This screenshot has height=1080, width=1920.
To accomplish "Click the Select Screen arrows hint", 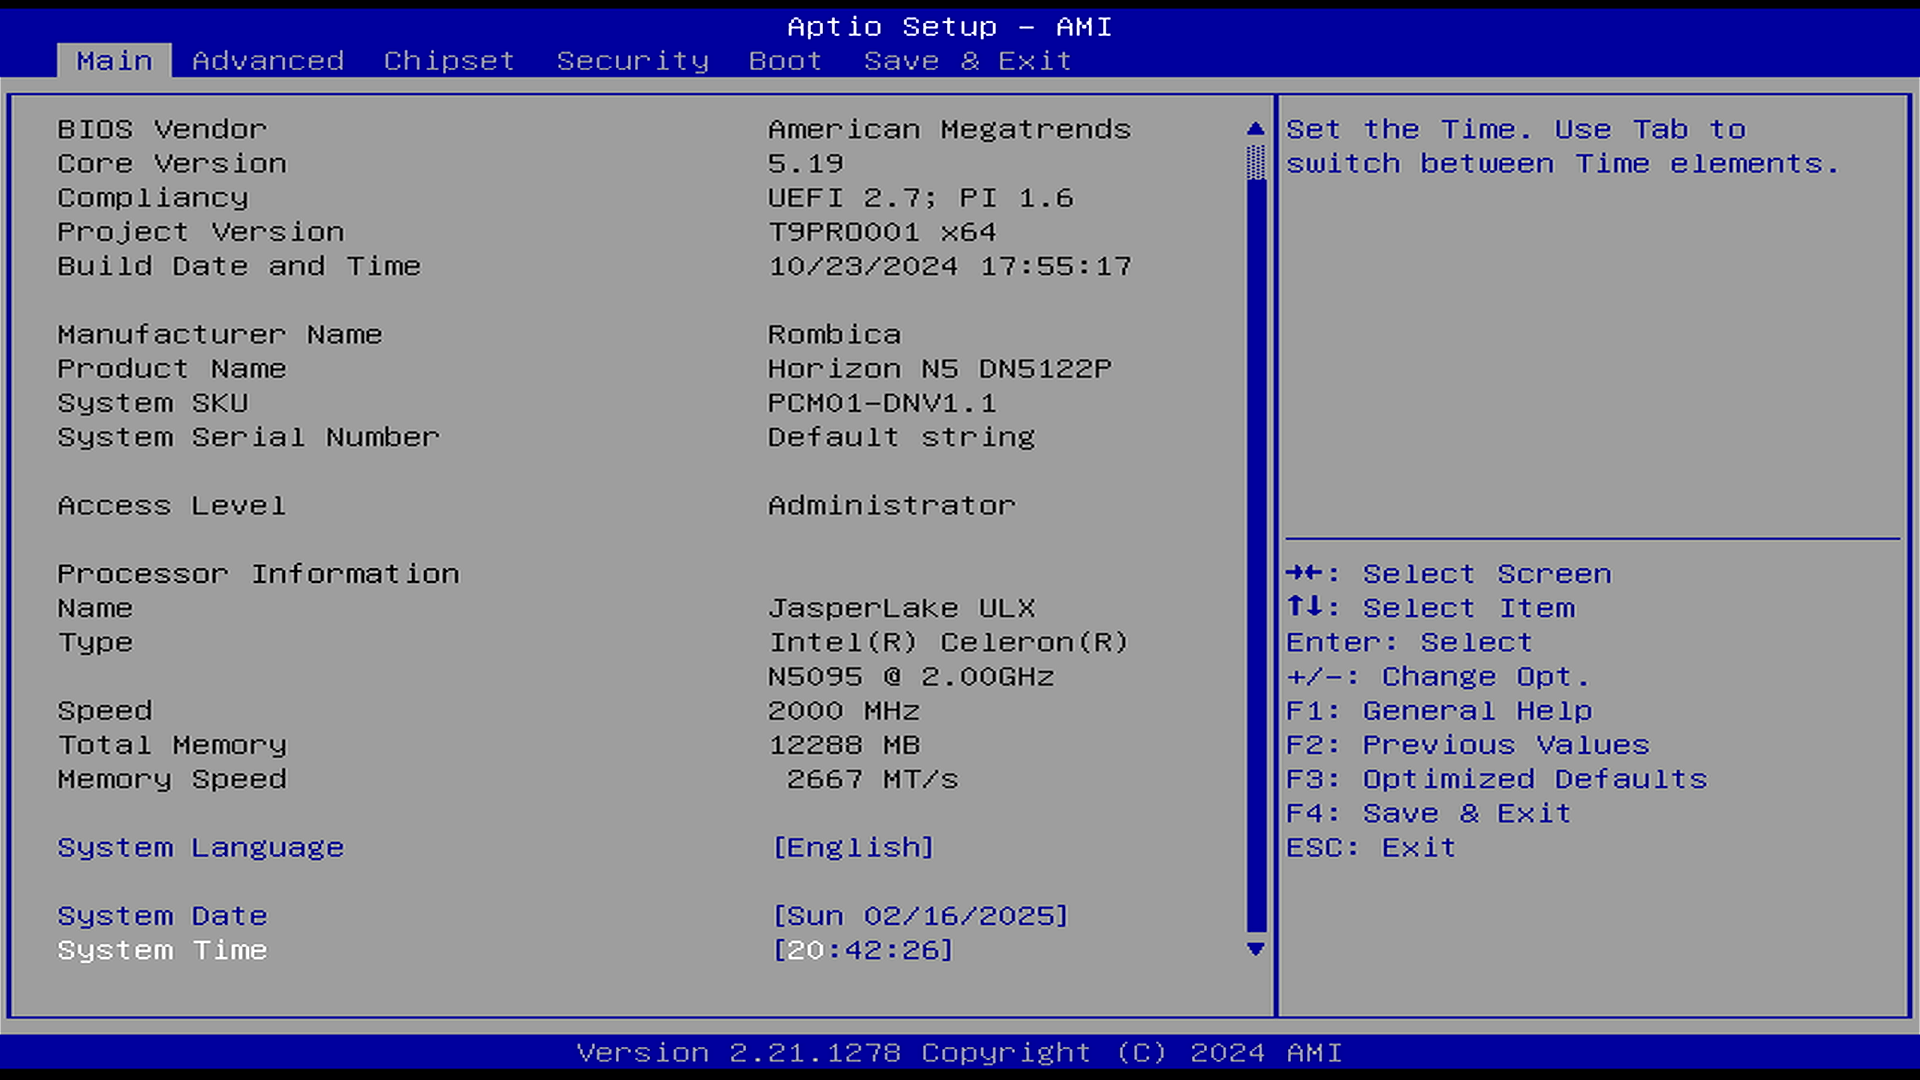I will 1449,574.
